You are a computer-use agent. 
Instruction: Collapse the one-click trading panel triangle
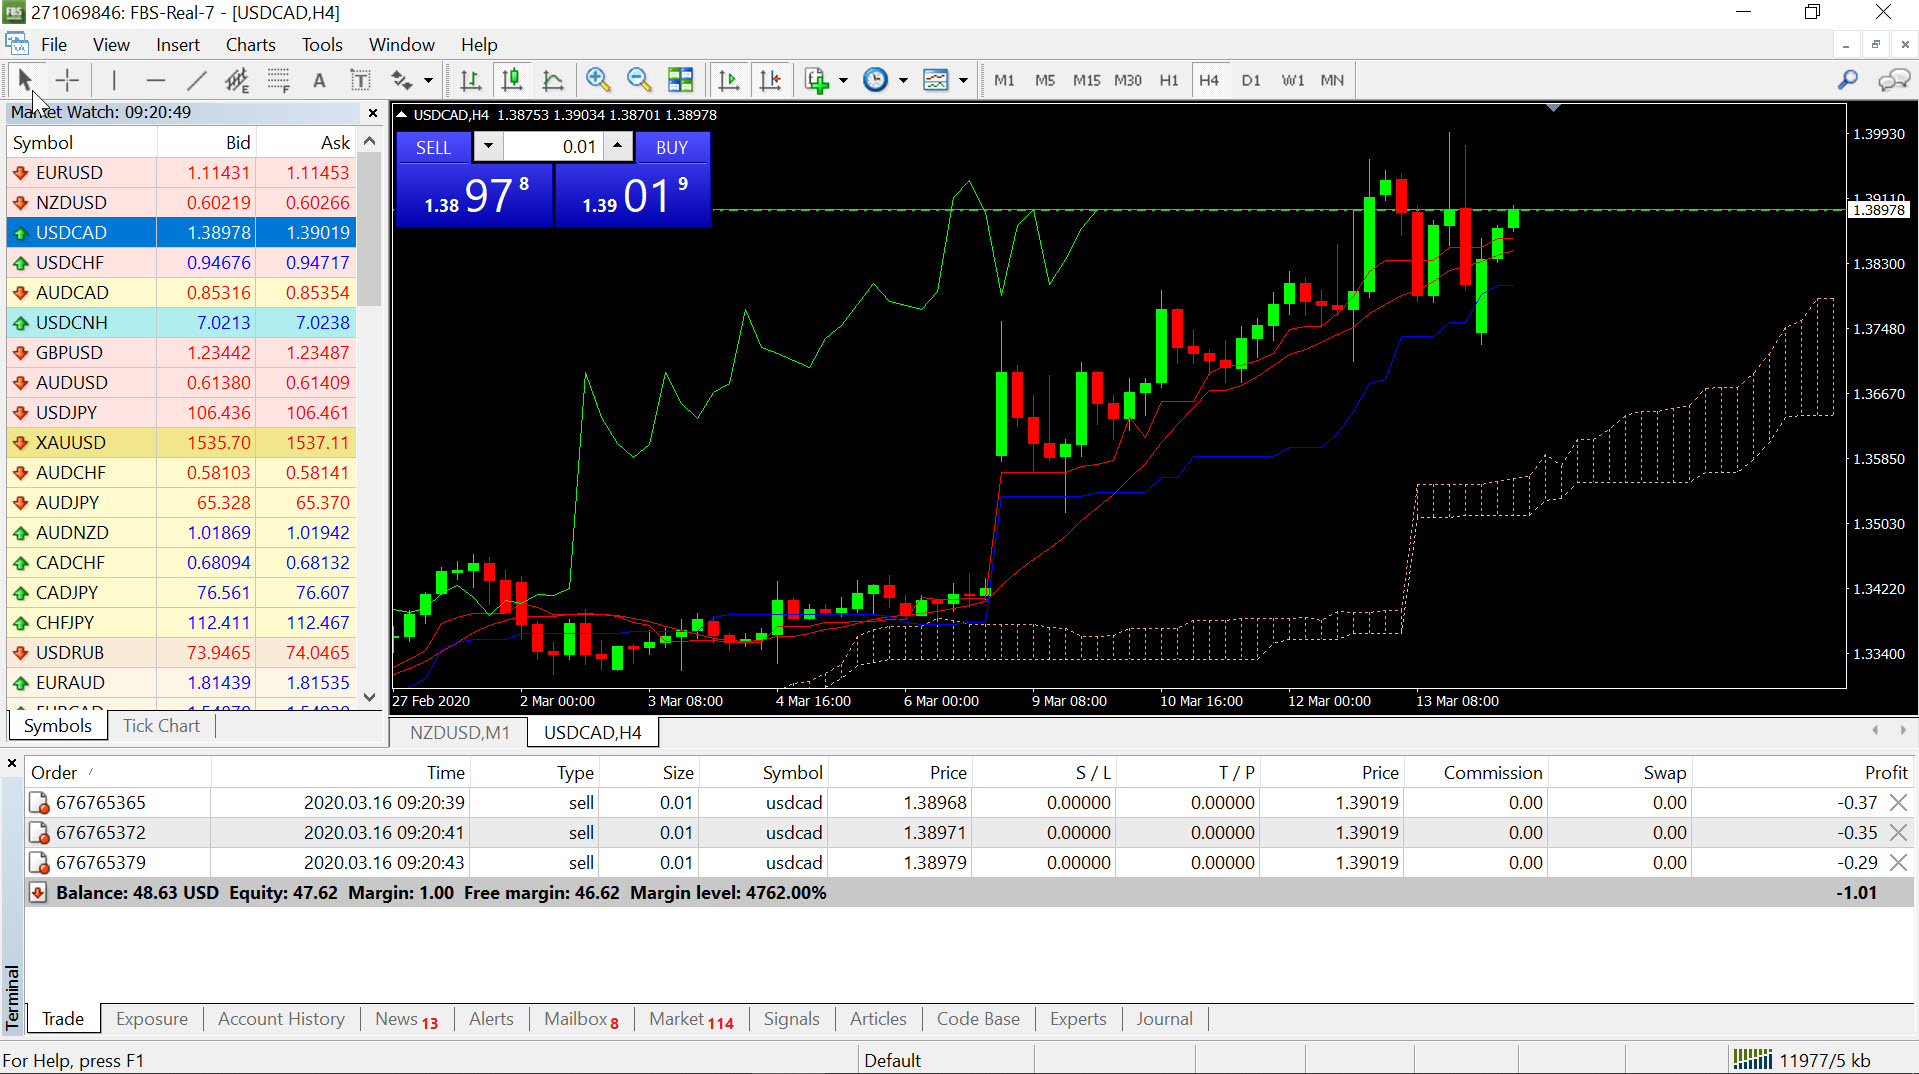[402, 115]
